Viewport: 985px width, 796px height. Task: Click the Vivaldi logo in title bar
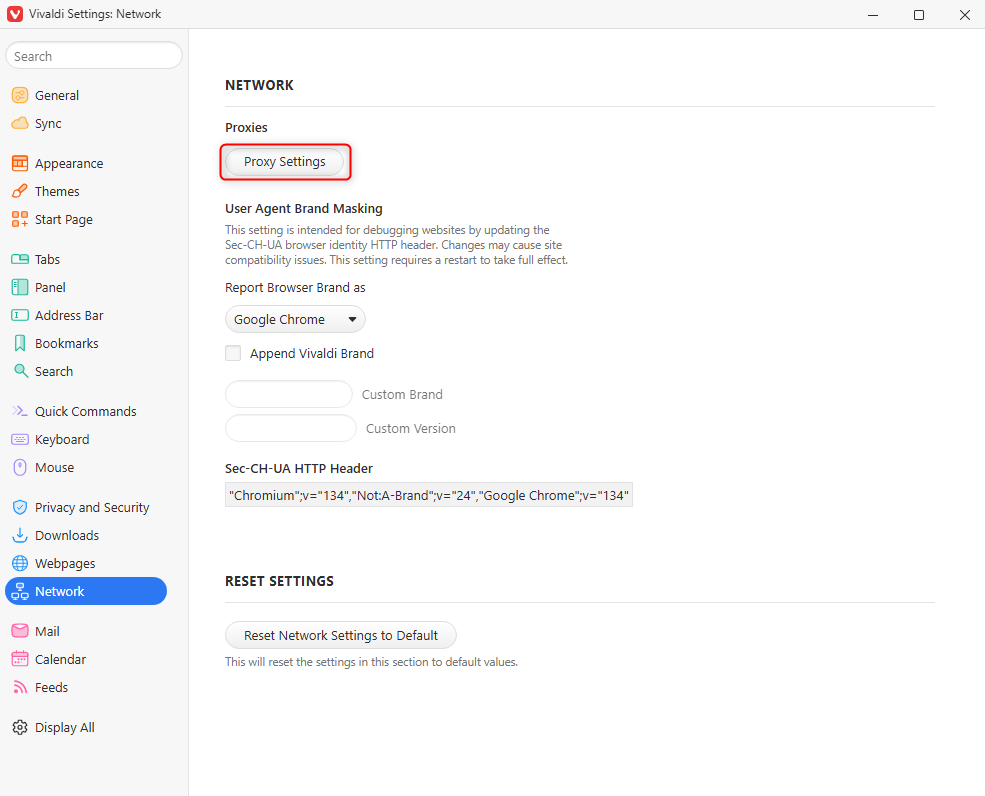tap(15, 14)
